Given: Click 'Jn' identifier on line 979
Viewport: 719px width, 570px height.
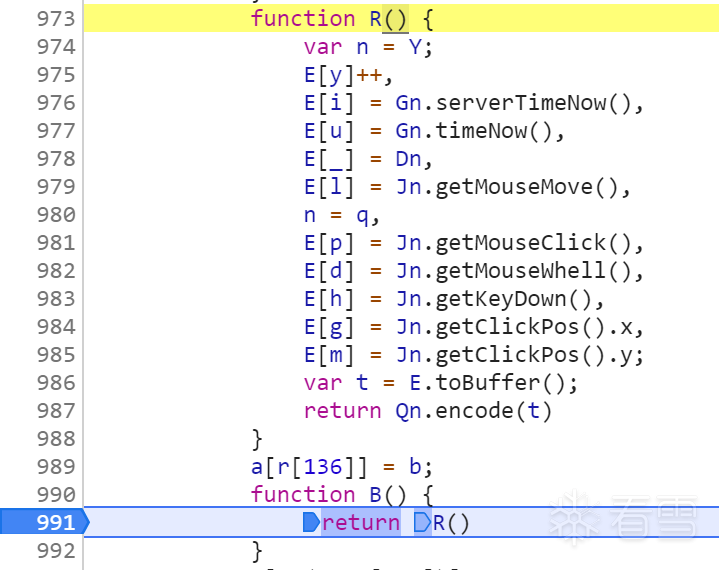Looking at the screenshot, I should pyautogui.click(x=408, y=187).
